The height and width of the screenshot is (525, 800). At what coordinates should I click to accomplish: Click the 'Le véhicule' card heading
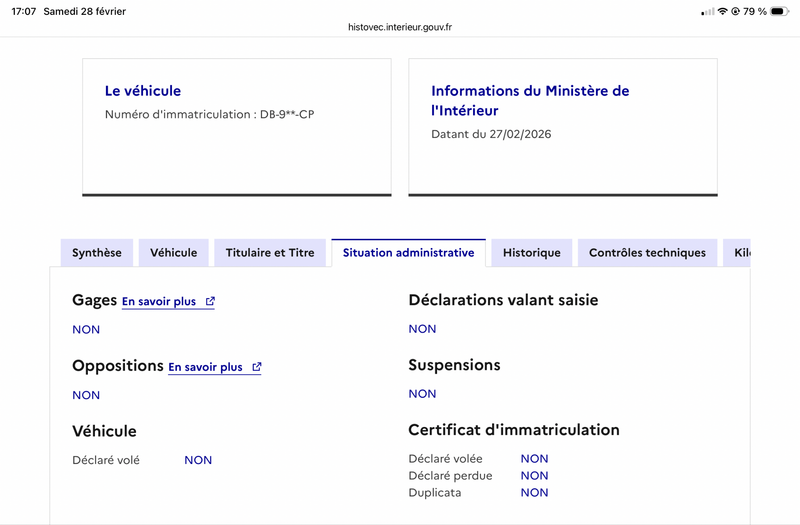[143, 91]
